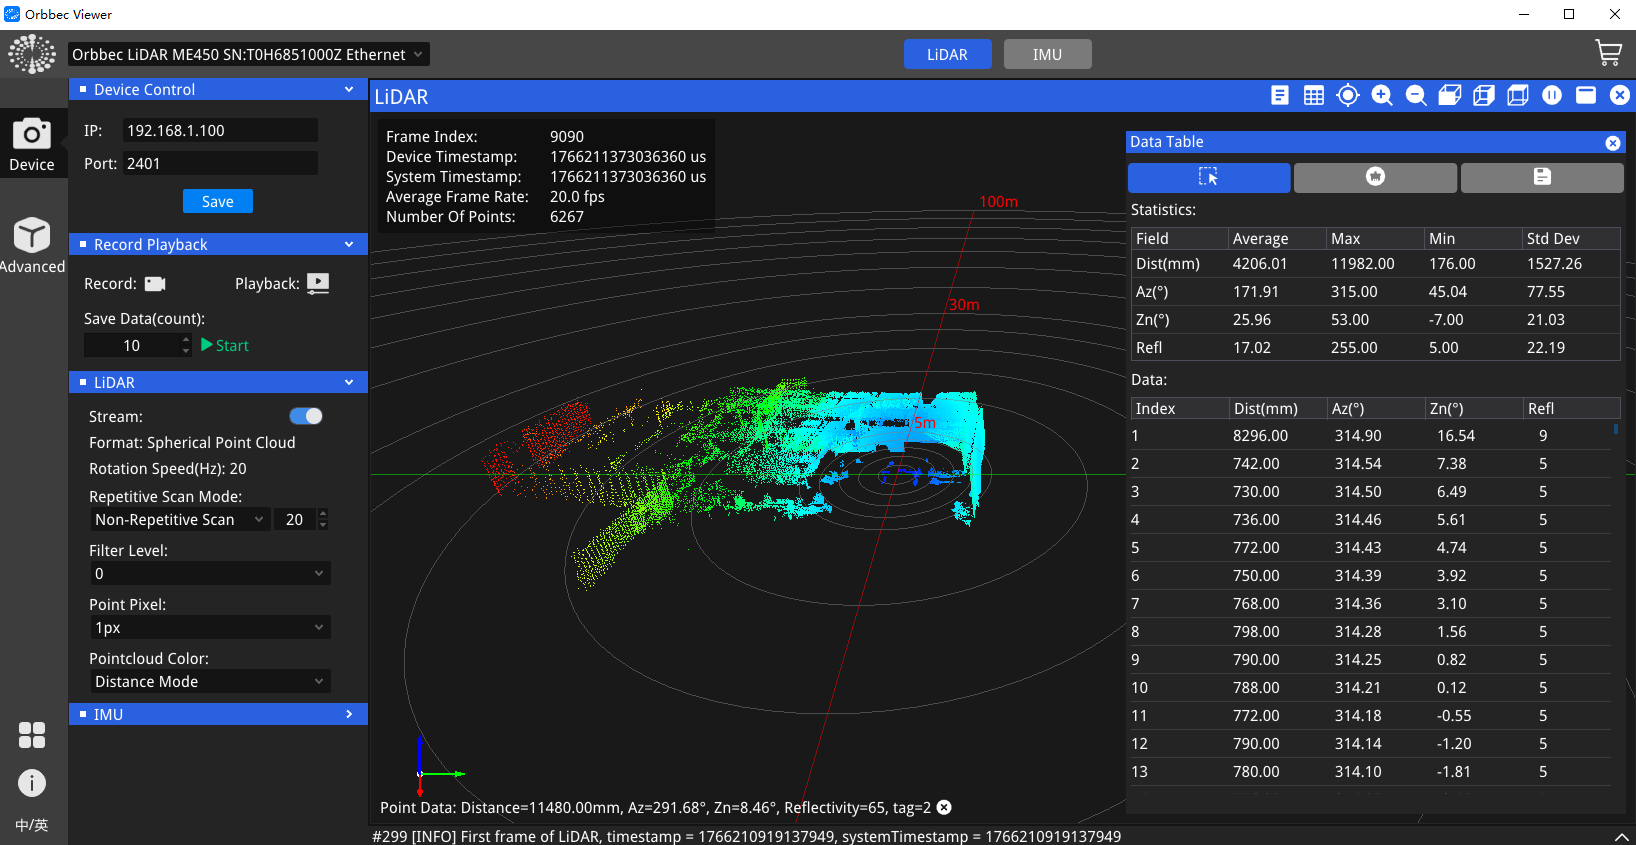1636x845 pixels.
Task: Click the Number Of Points value 6267
Action: [567, 217]
